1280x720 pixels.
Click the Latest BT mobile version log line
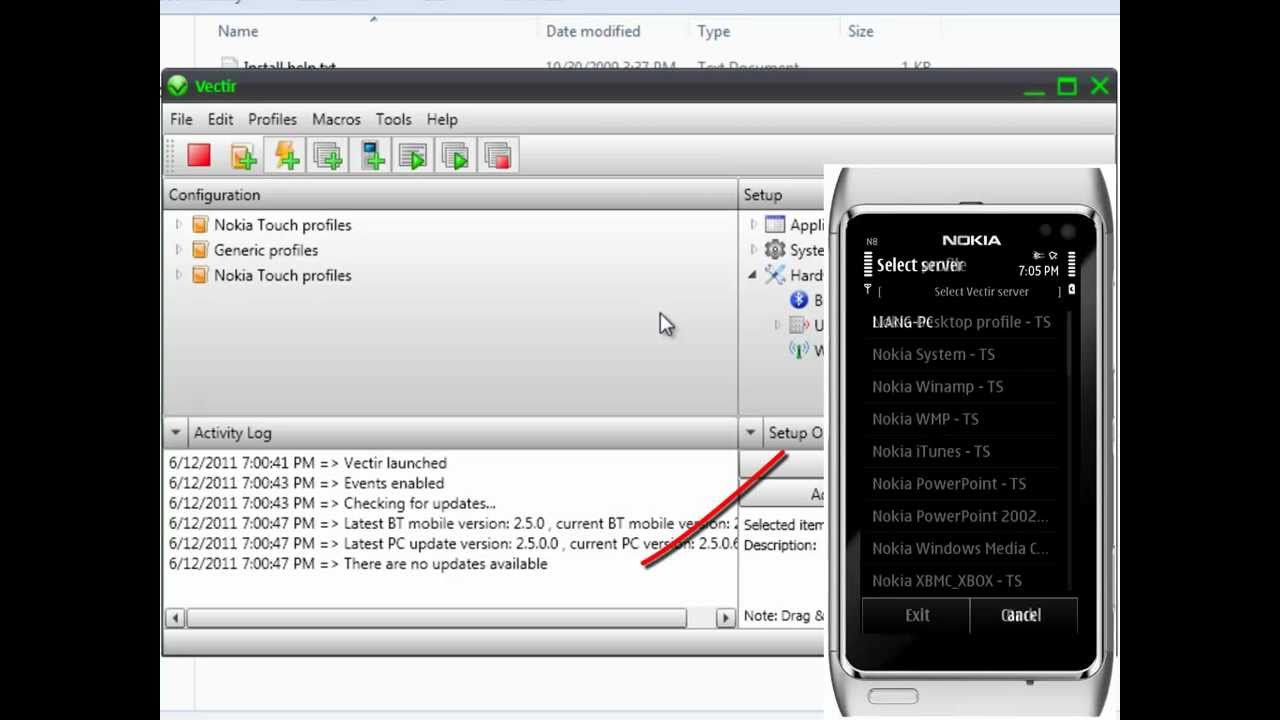452,523
